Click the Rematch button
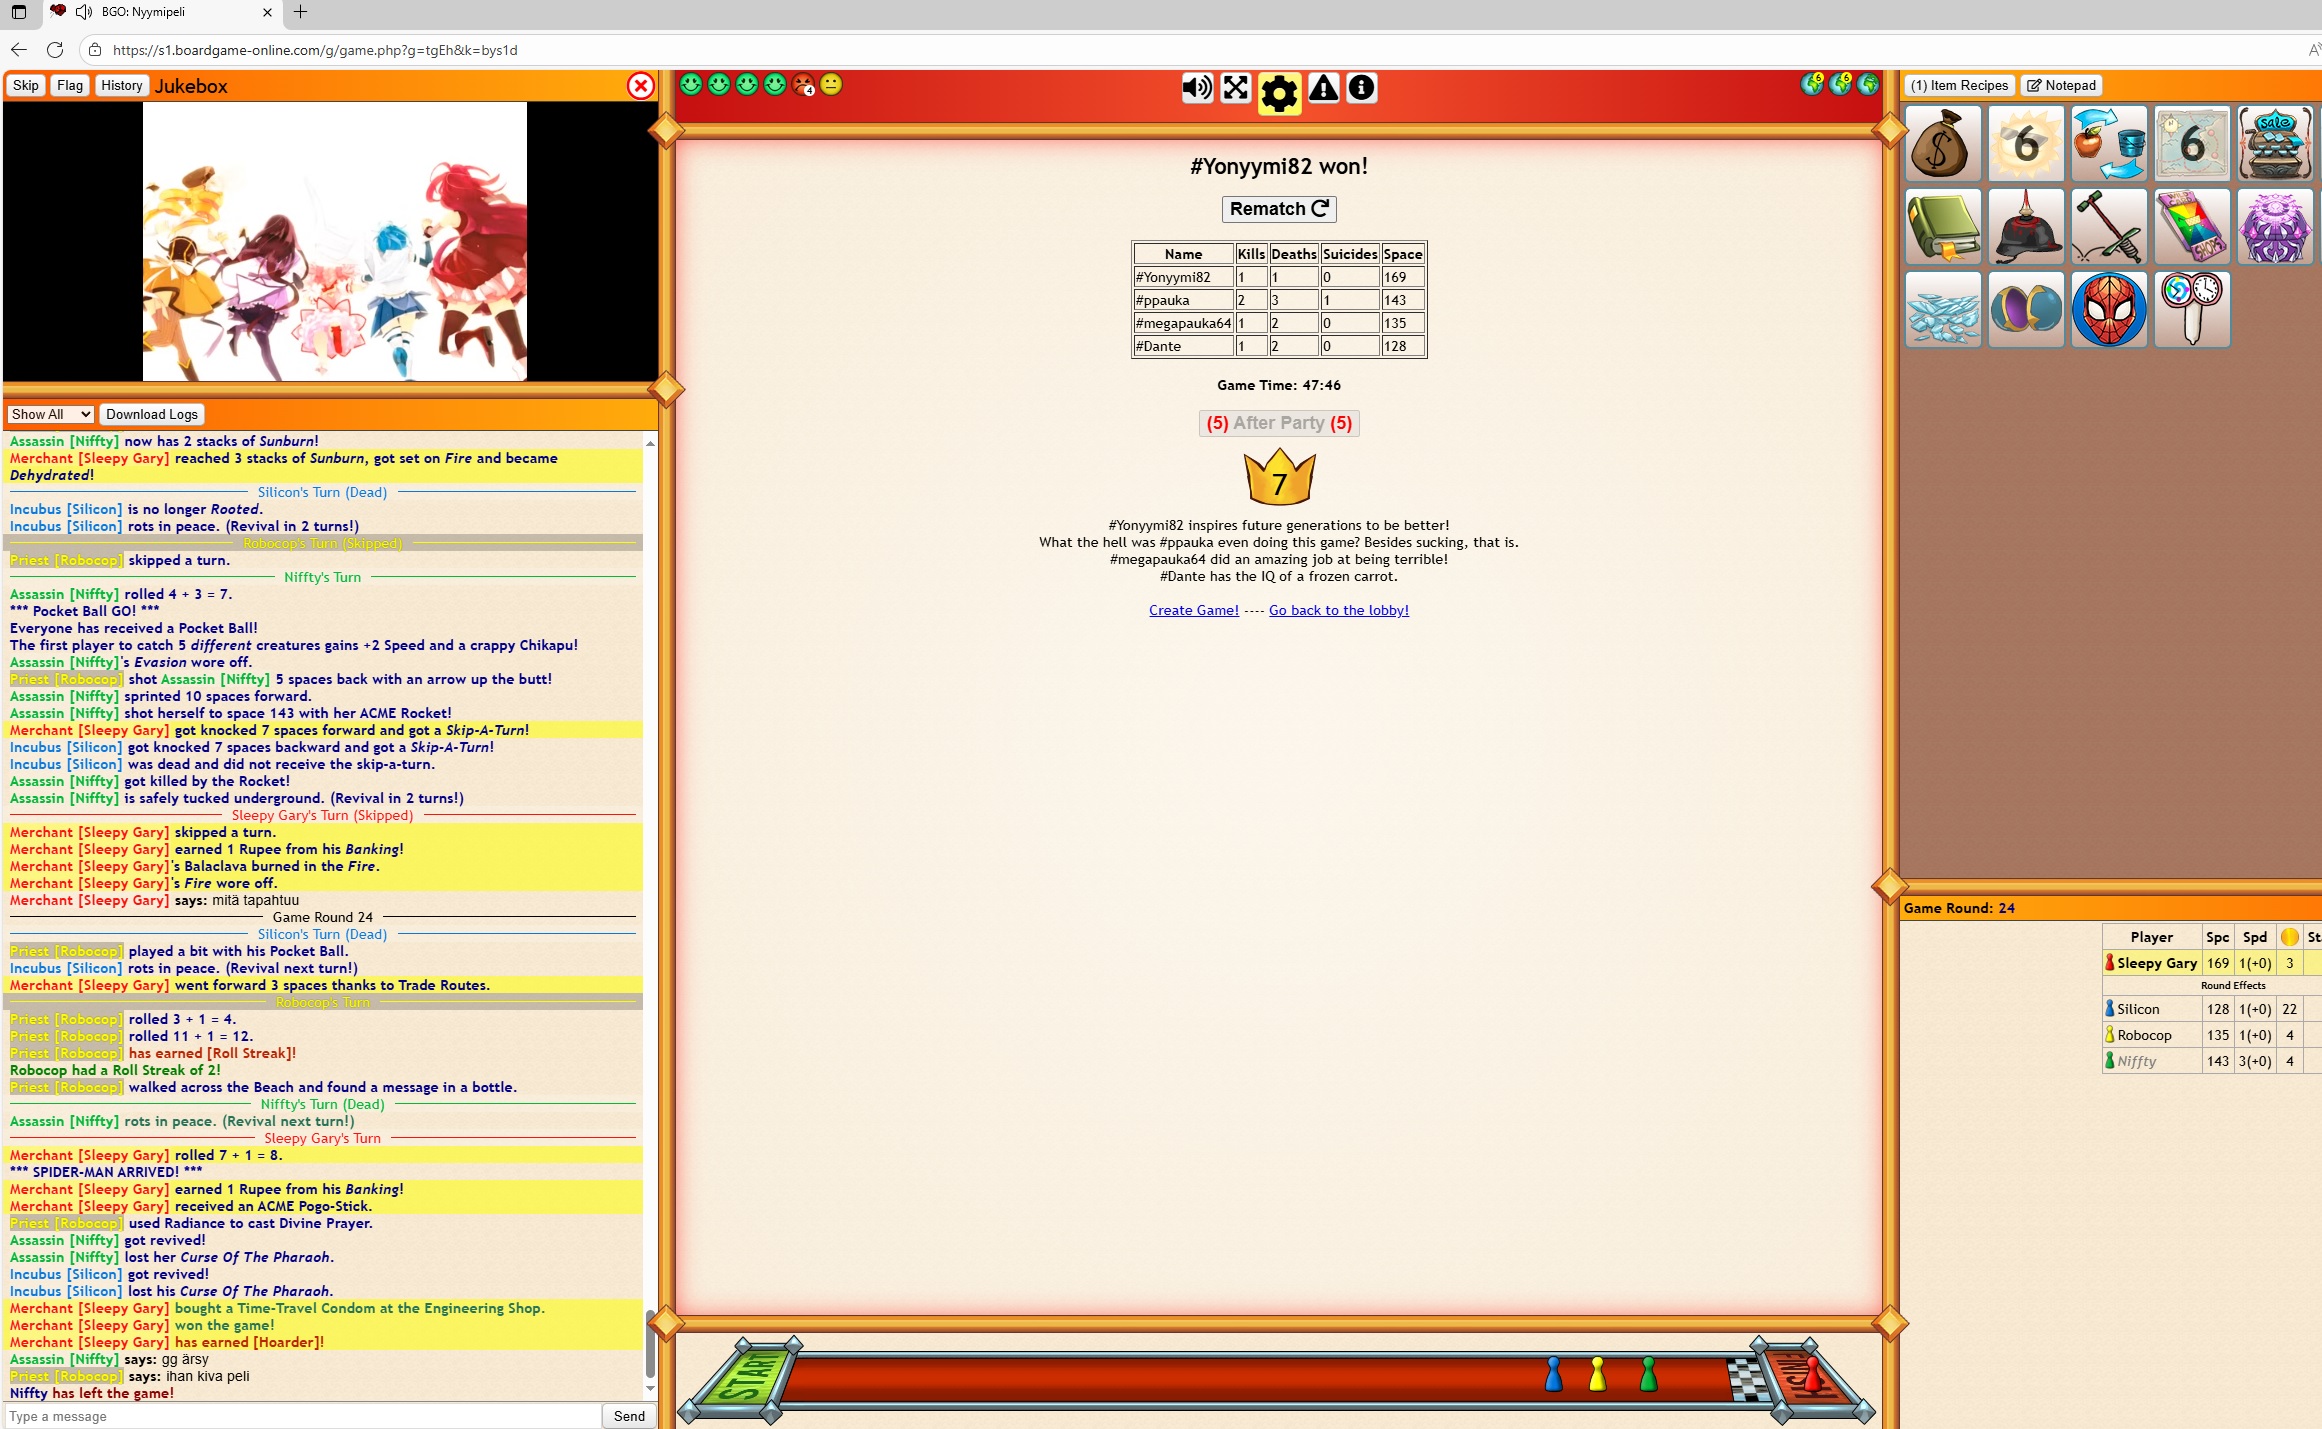 click(x=1278, y=208)
